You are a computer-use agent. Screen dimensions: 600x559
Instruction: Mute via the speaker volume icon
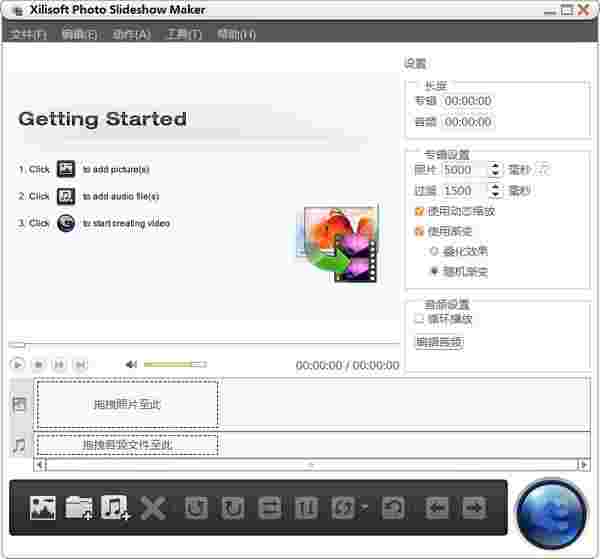(x=131, y=364)
